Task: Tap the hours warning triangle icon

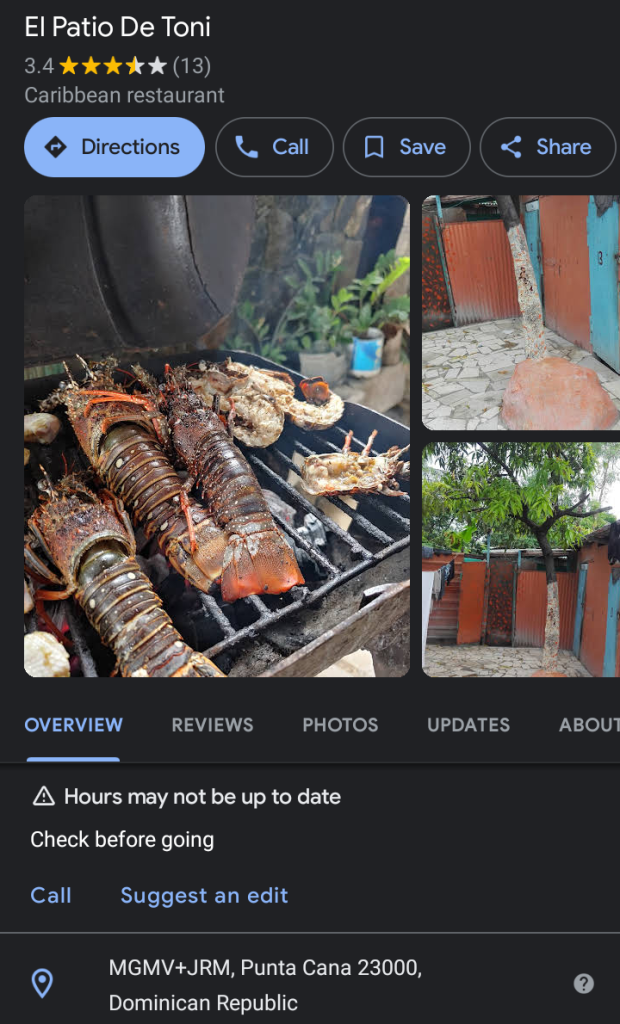Action: (43, 797)
